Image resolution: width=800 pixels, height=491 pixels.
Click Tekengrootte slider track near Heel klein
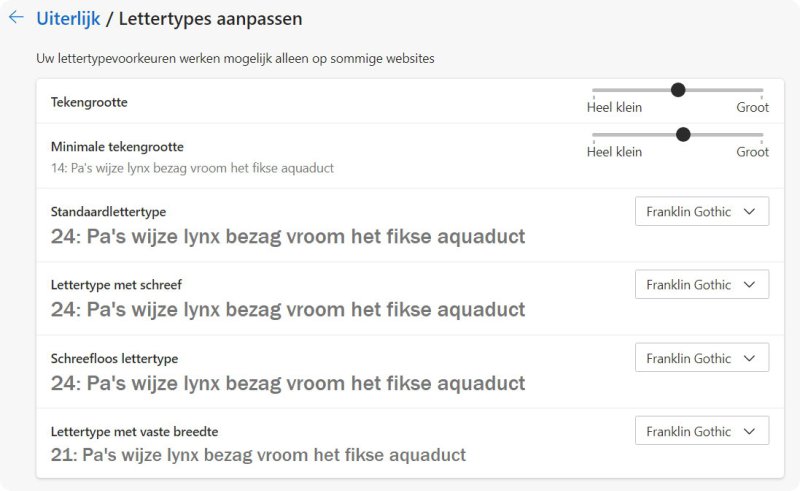(605, 90)
